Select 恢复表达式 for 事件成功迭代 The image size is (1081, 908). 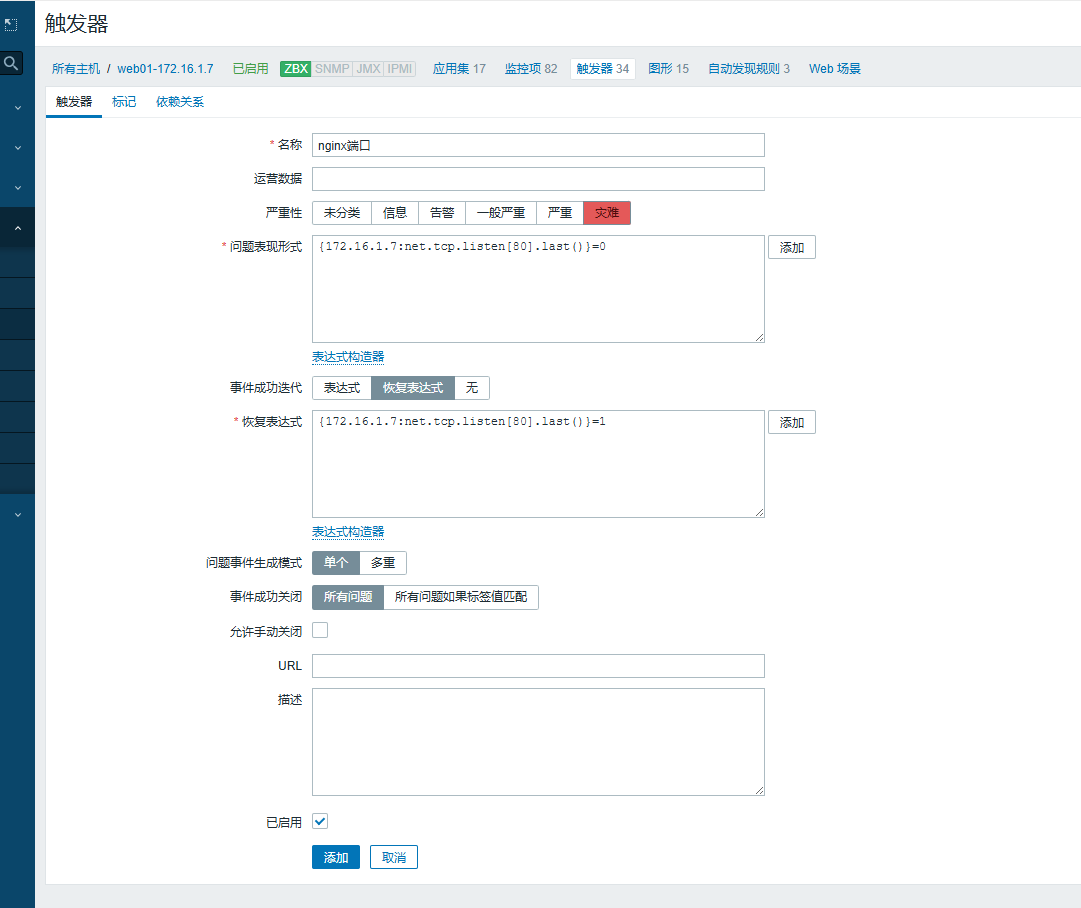413,387
